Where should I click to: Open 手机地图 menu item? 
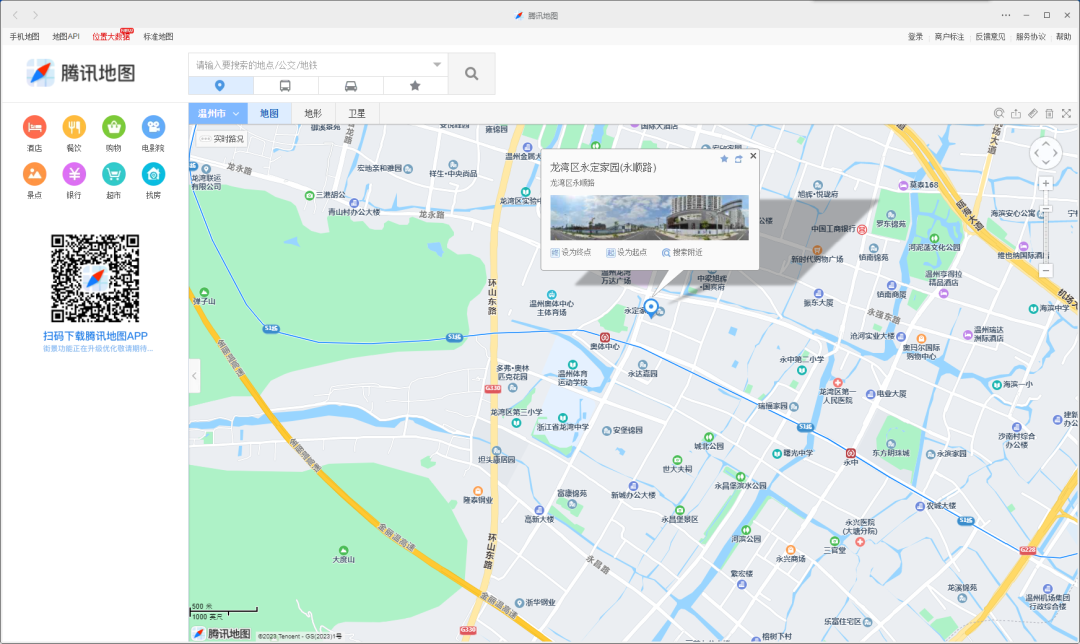(24, 37)
